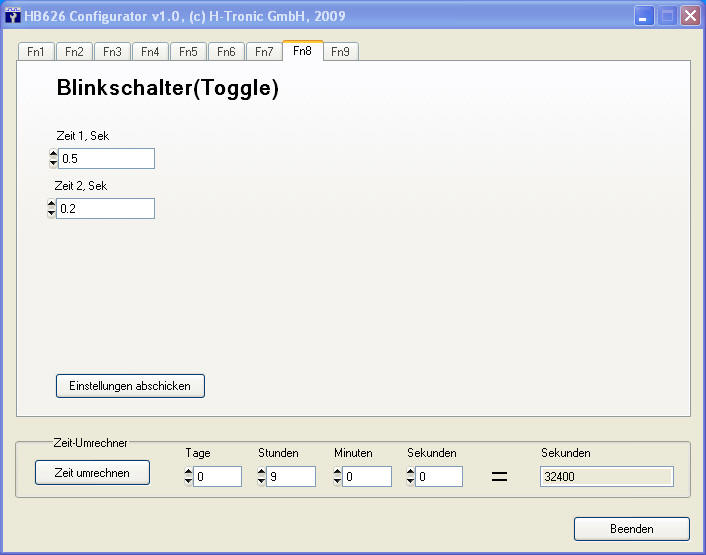Increment Tage value with up arrow

pyautogui.click(x=189, y=473)
